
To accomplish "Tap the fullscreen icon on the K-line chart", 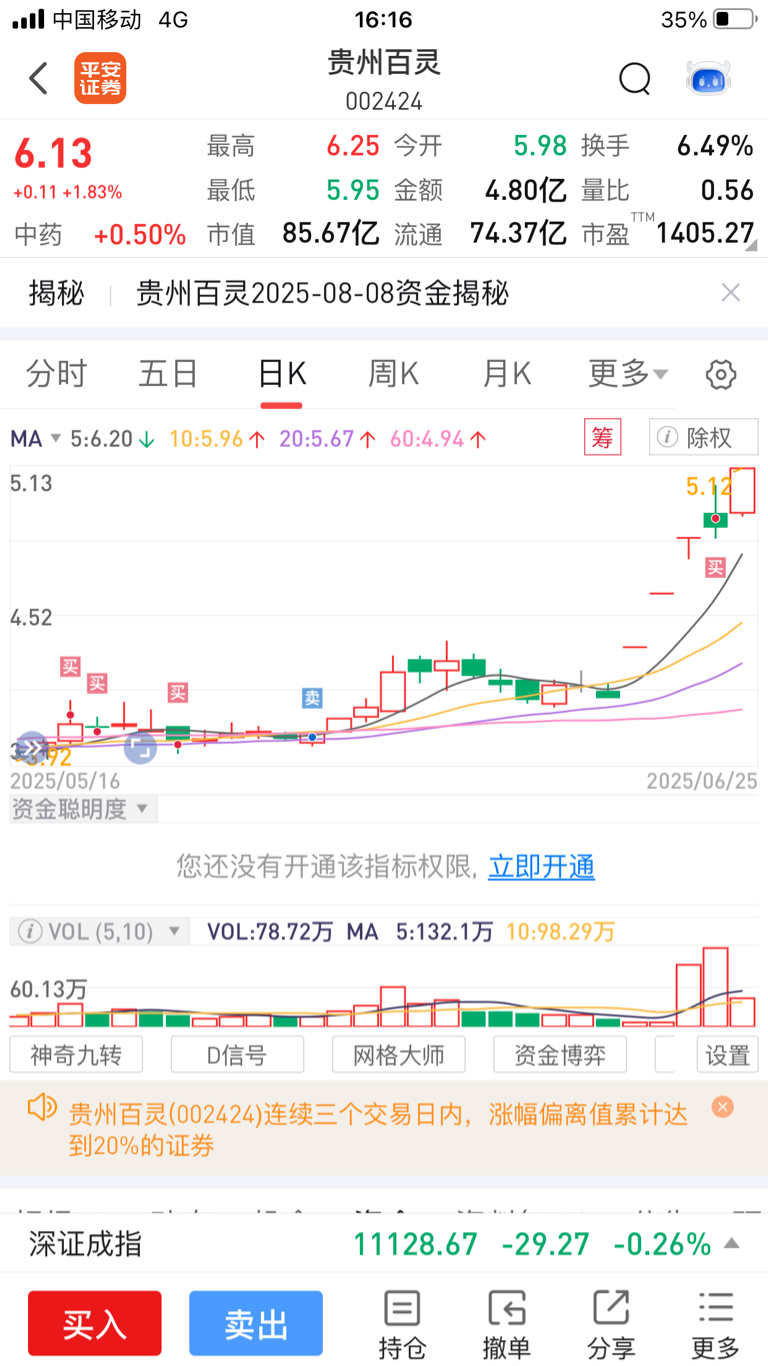I will [x=140, y=747].
